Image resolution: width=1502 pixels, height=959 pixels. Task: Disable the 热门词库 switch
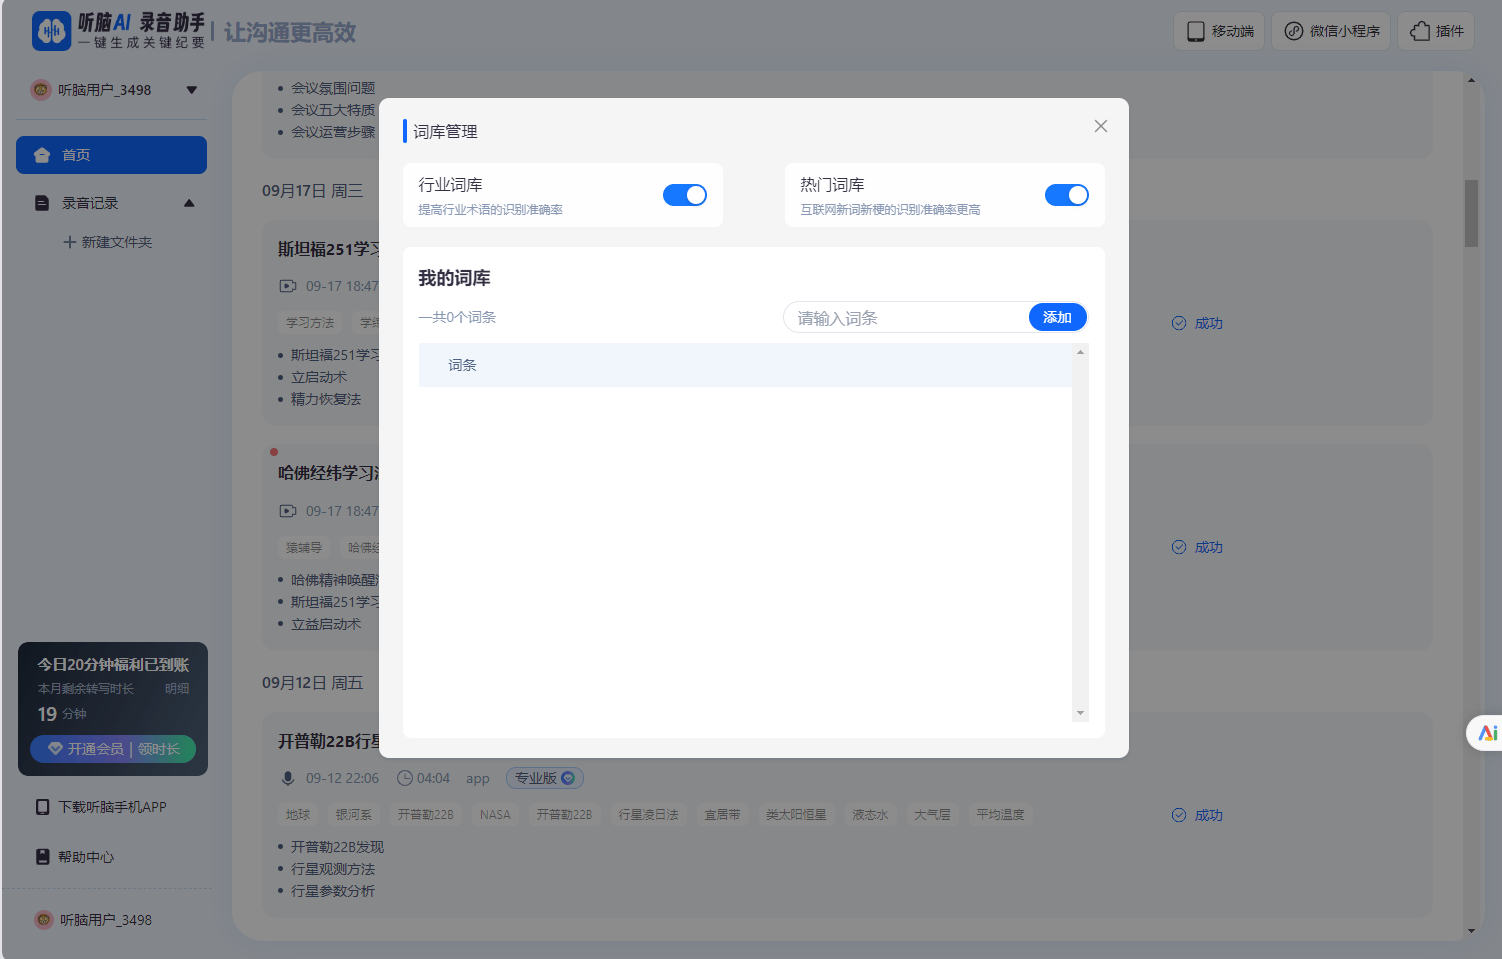coord(1066,195)
